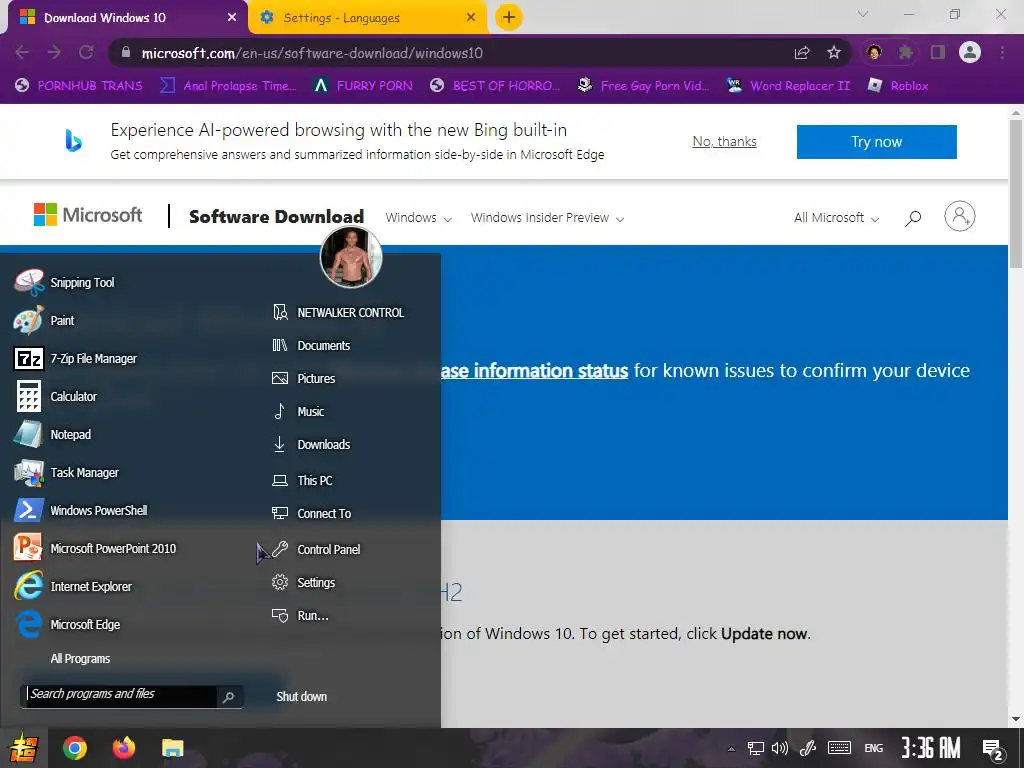Open File Explorer from the taskbar

(173, 748)
